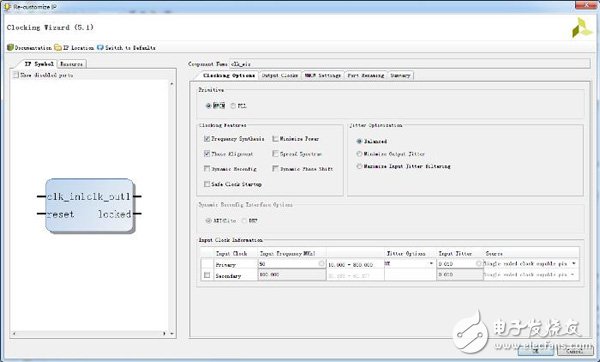Click the clk_wiz IP symbol block
The image size is (600, 362).
(x=90, y=205)
